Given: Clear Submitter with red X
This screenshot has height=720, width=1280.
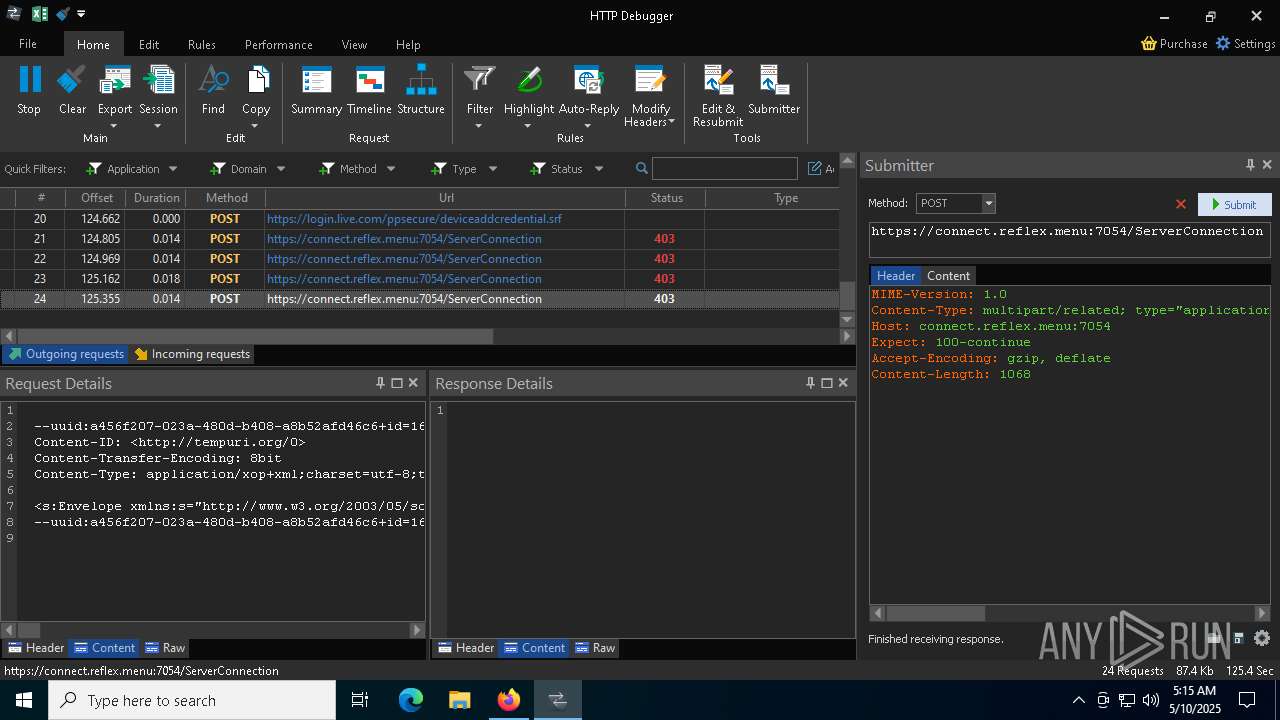Looking at the screenshot, I should pos(1181,204).
